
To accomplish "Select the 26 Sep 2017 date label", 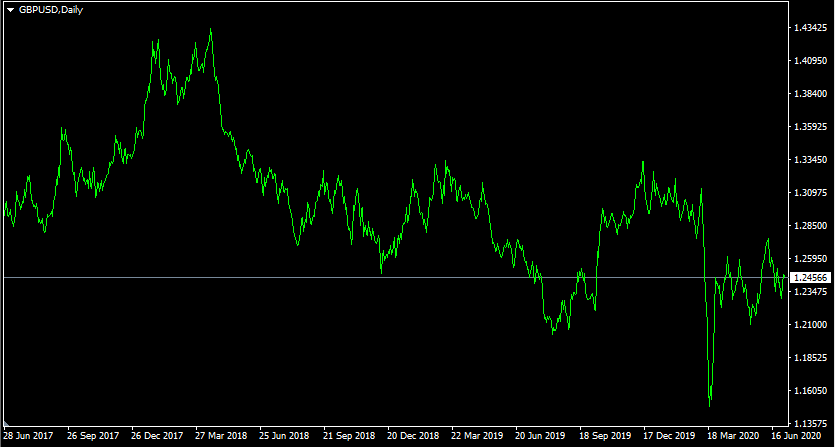I will click(x=93, y=436).
